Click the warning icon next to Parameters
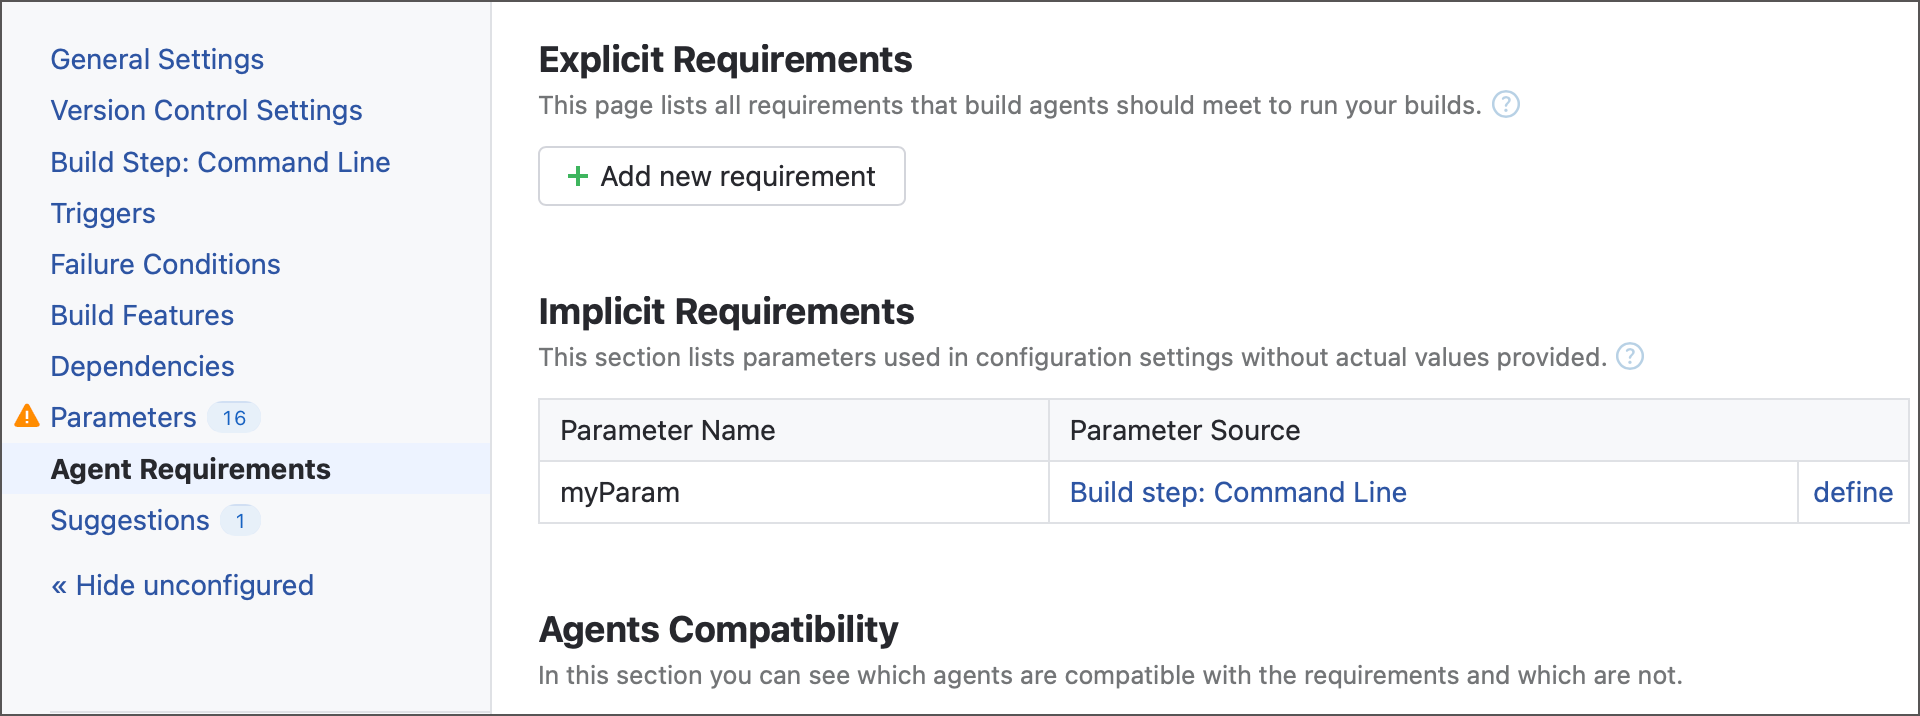 [28, 417]
